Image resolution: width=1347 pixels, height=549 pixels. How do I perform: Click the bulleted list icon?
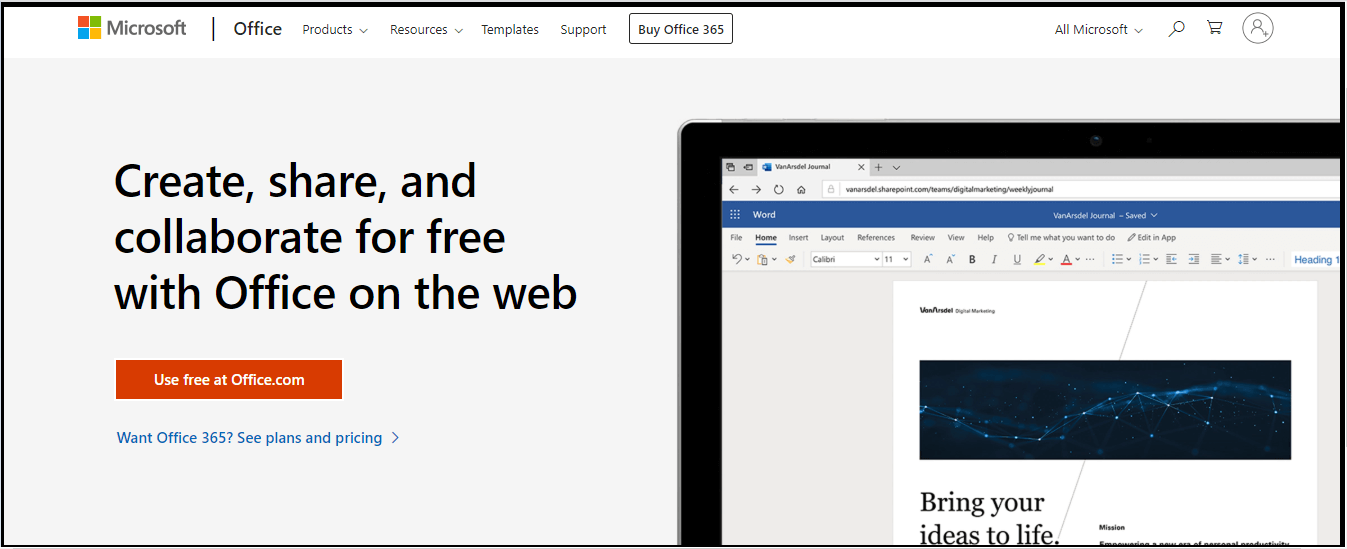pos(1117,259)
